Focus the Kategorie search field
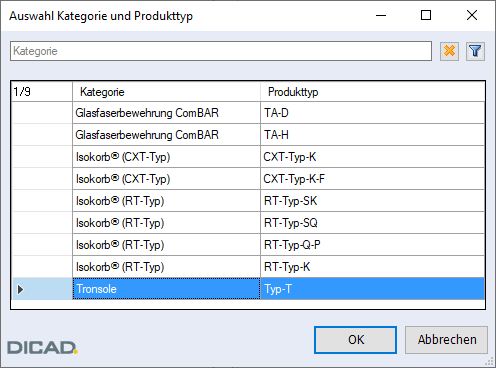Image resolution: width=496 pixels, height=368 pixels. click(221, 51)
